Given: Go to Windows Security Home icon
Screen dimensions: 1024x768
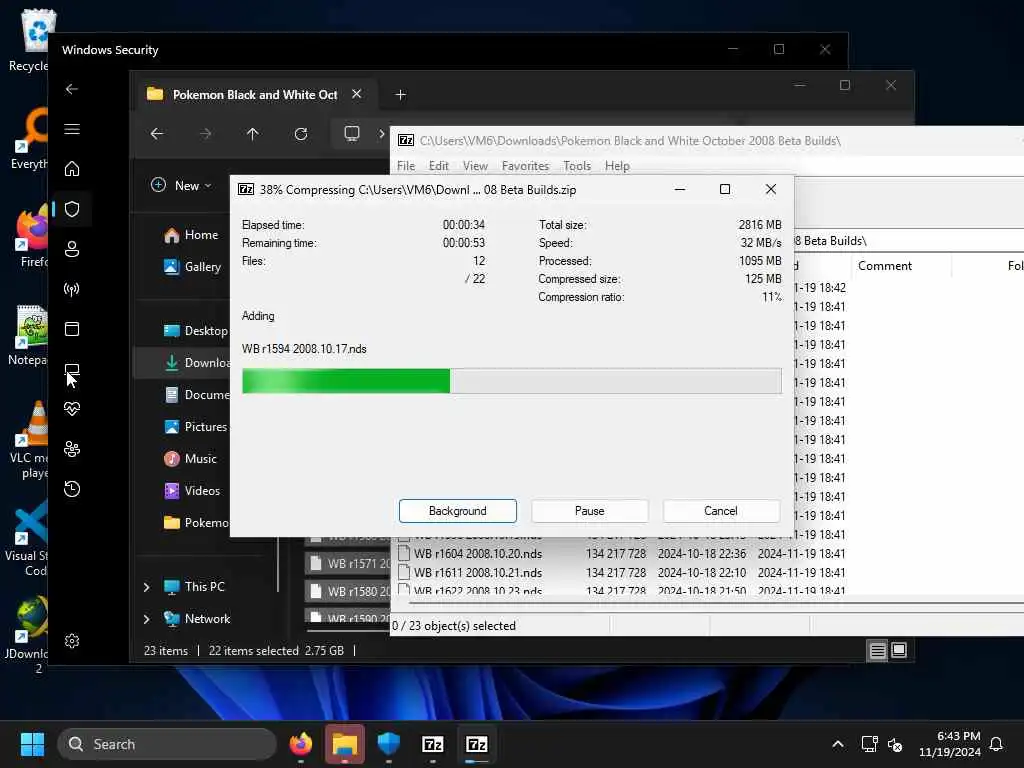Looking at the screenshot, I should point(72,168).
